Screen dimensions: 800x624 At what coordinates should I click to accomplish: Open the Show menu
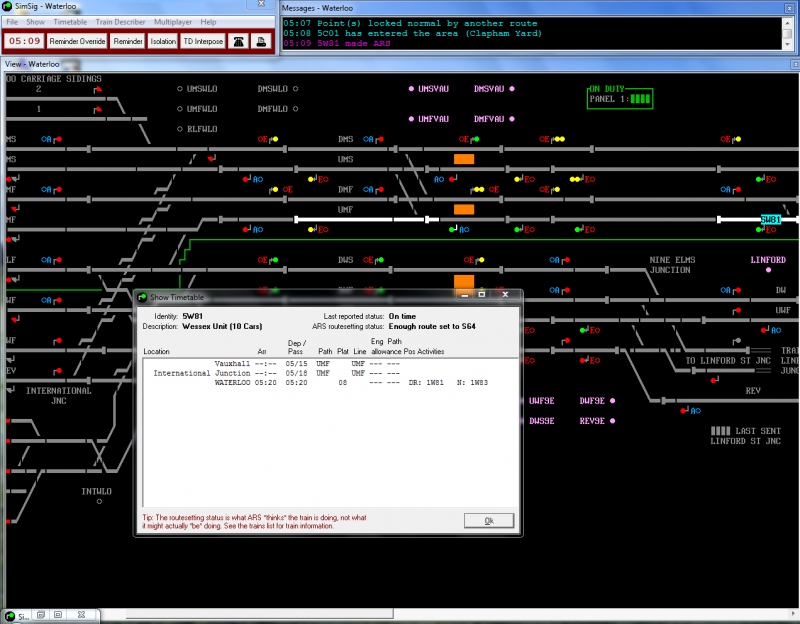click(x=35, y=22)
